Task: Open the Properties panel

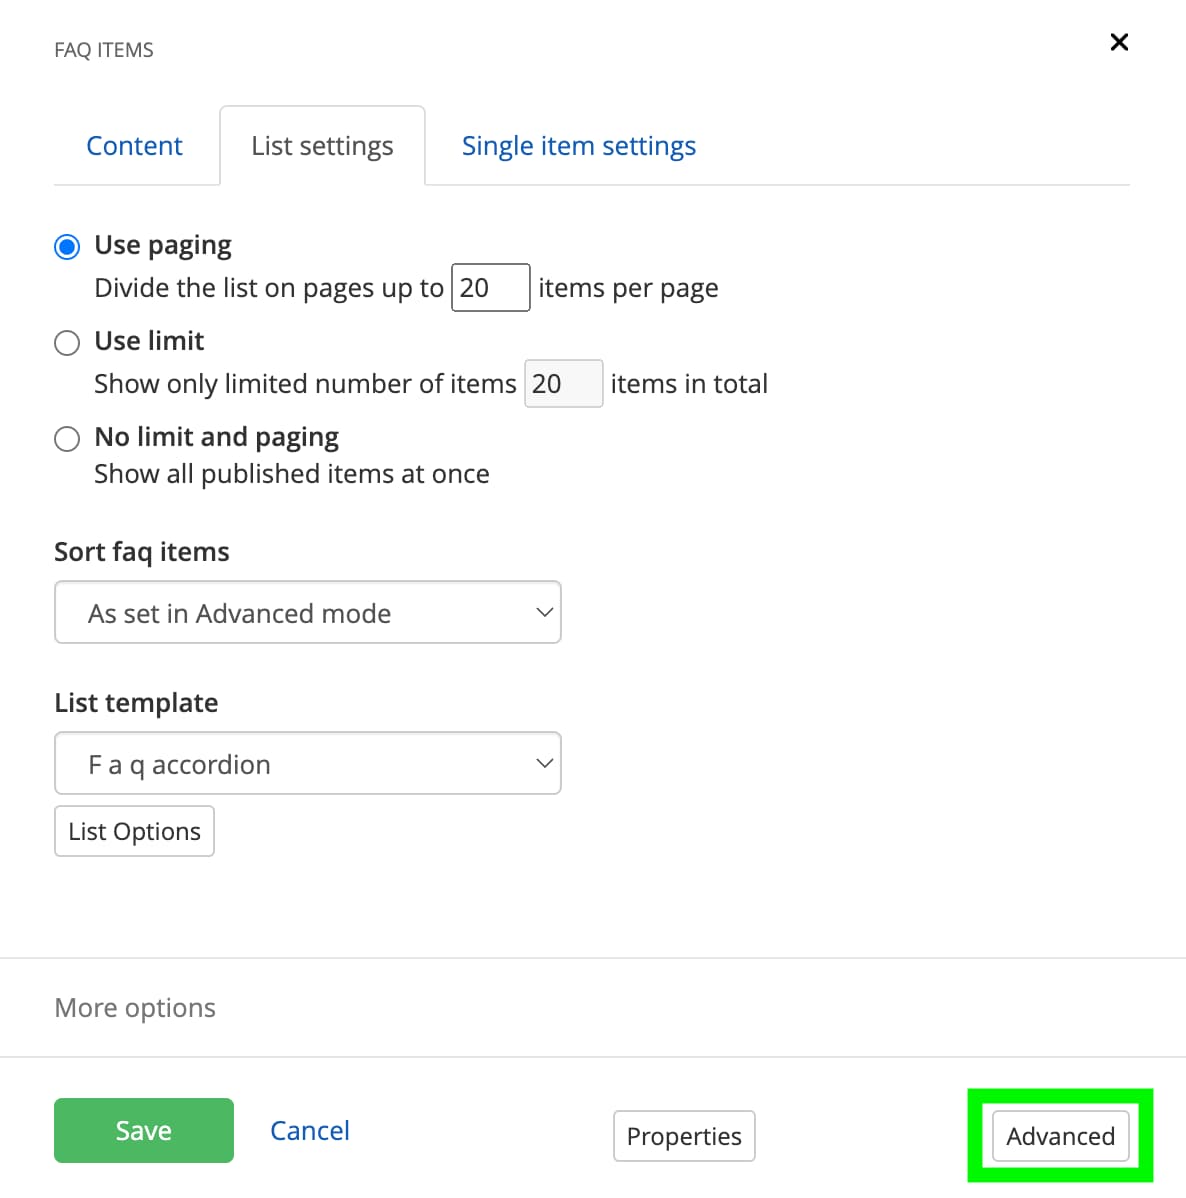Action: [x=684, y=1136]
